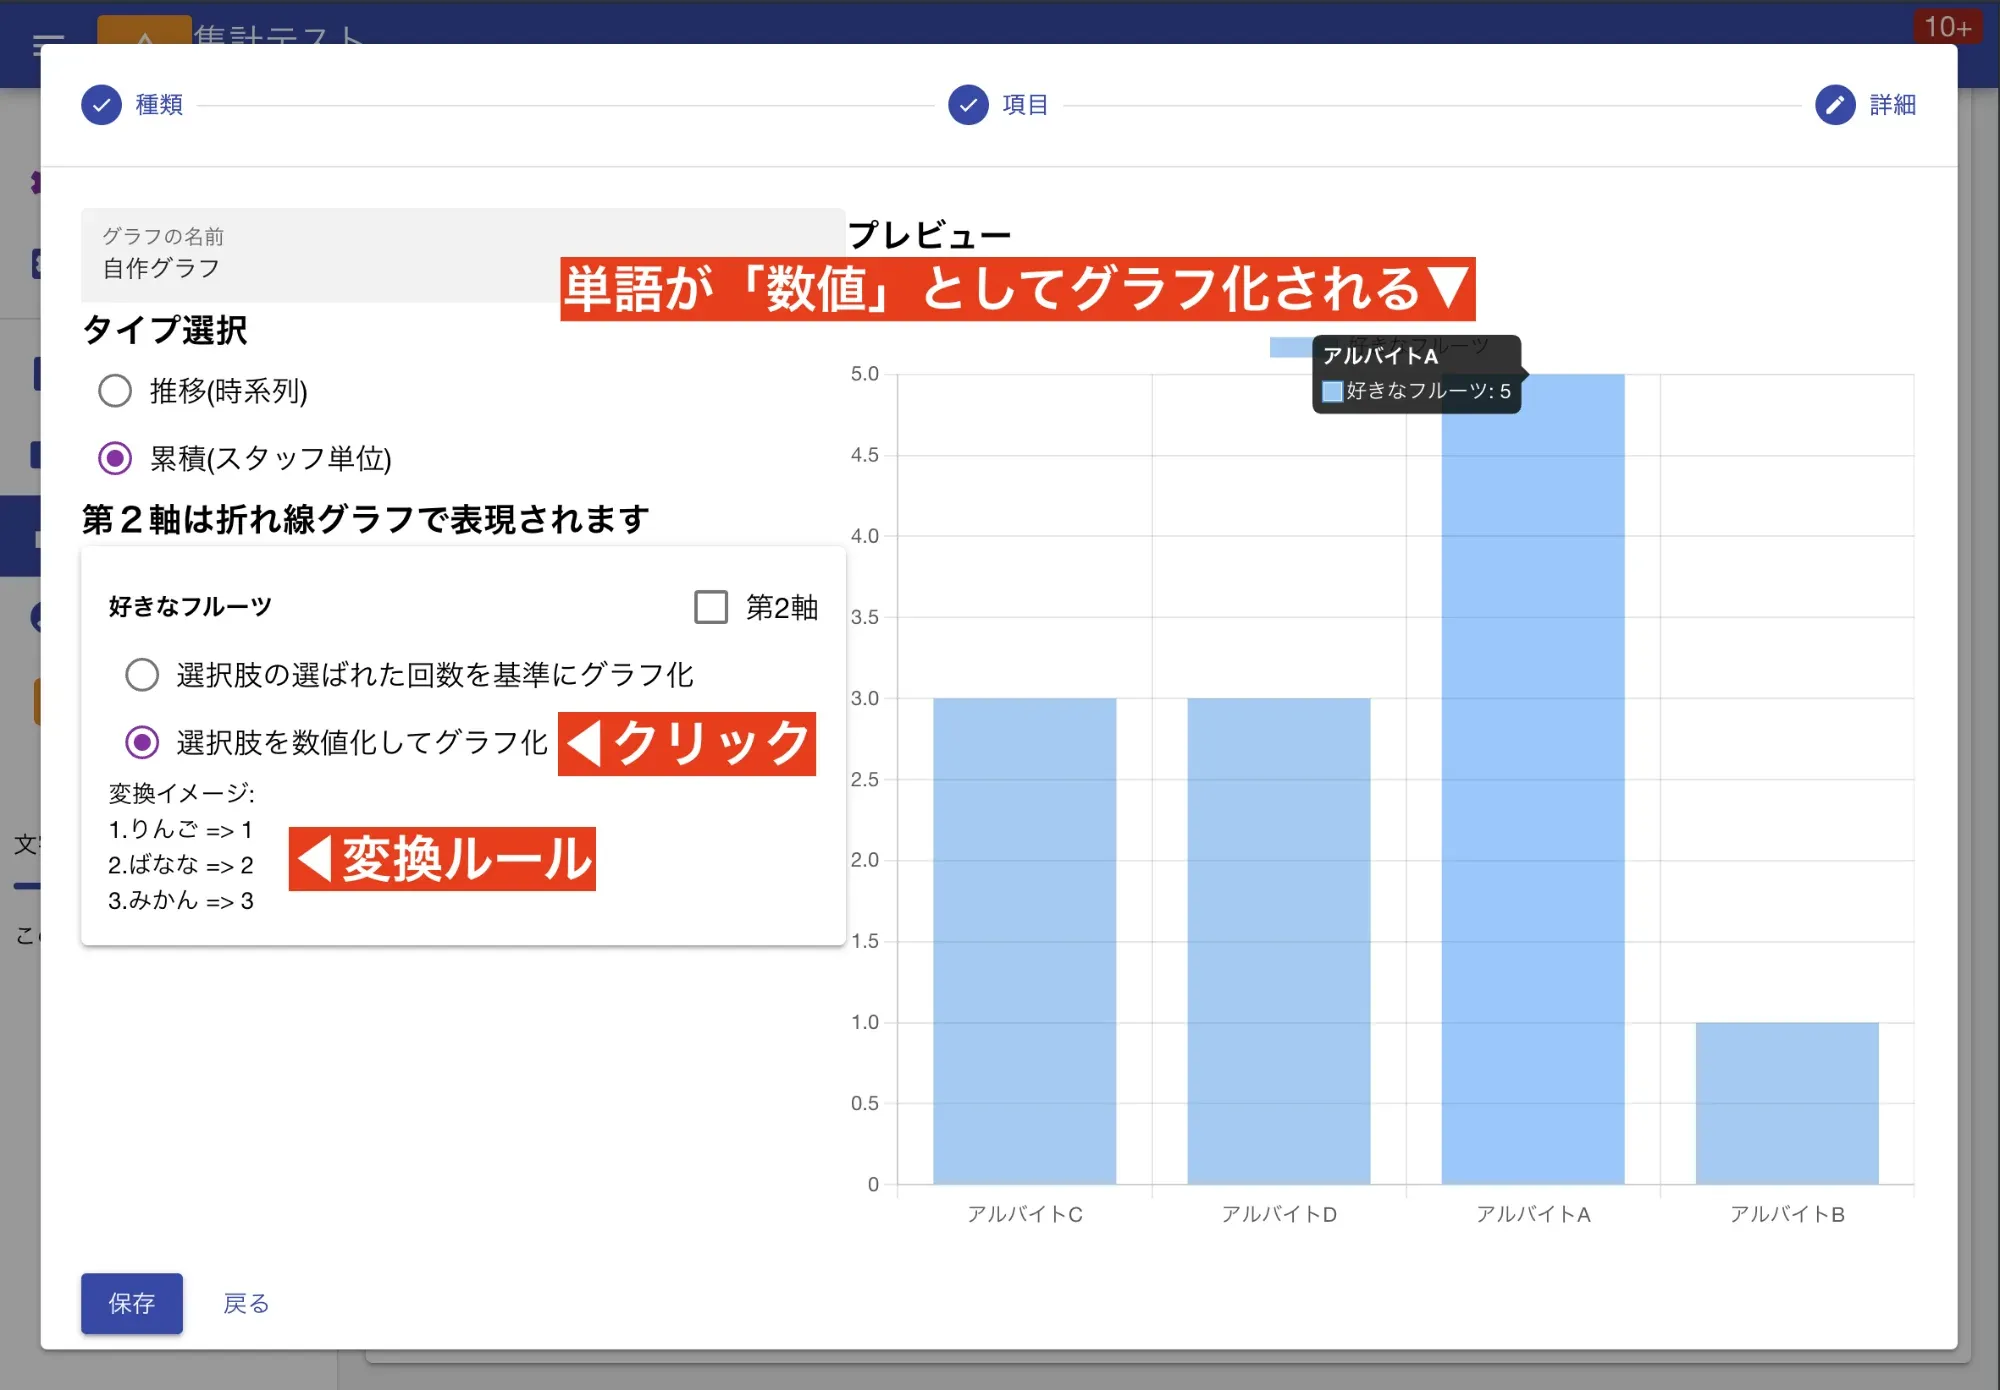Click the アルバイトA bar in the preview chart
This screenshot has width=2000, height=1390.
pyautogui.click(x=1532, y=800)
